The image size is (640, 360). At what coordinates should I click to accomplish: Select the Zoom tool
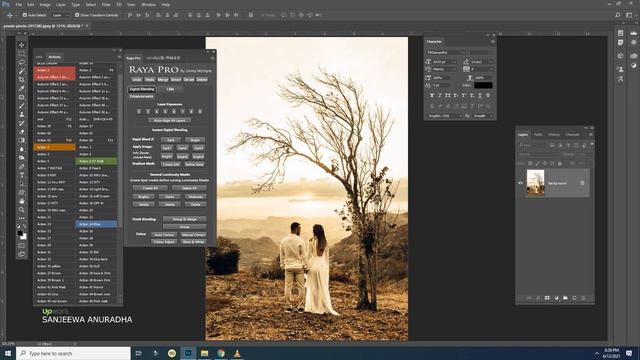pos(22,209)
